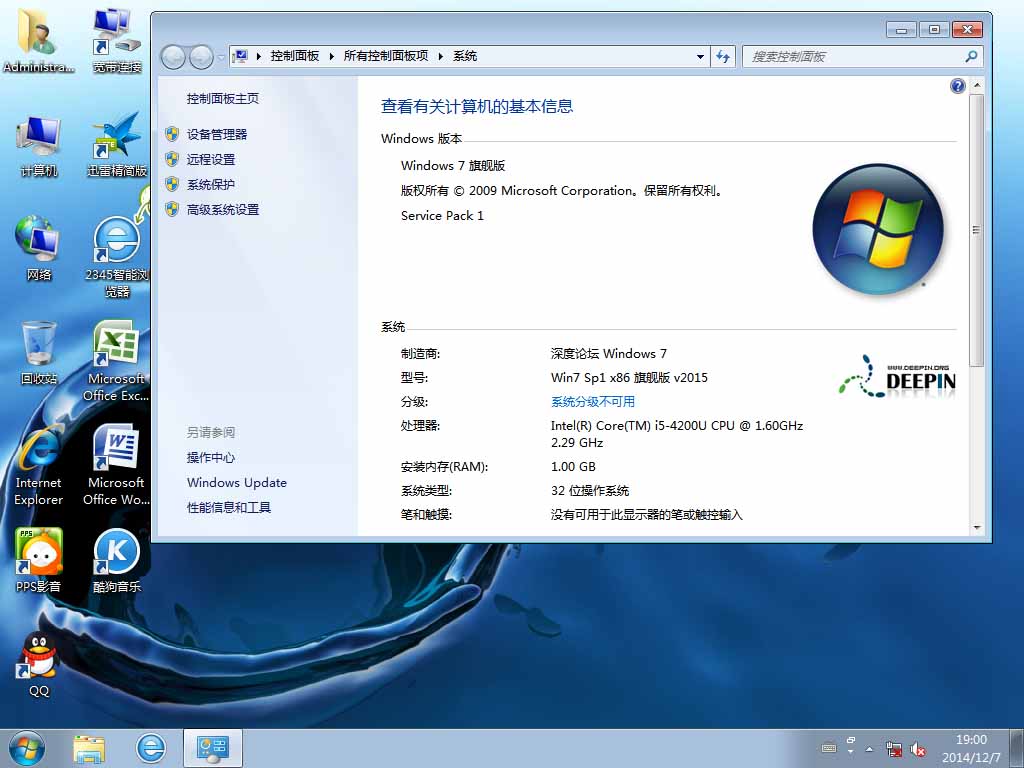Viewport: 1024px width, 768px height.
Task: Open 远程设置 link
Action: coord(211,159)
